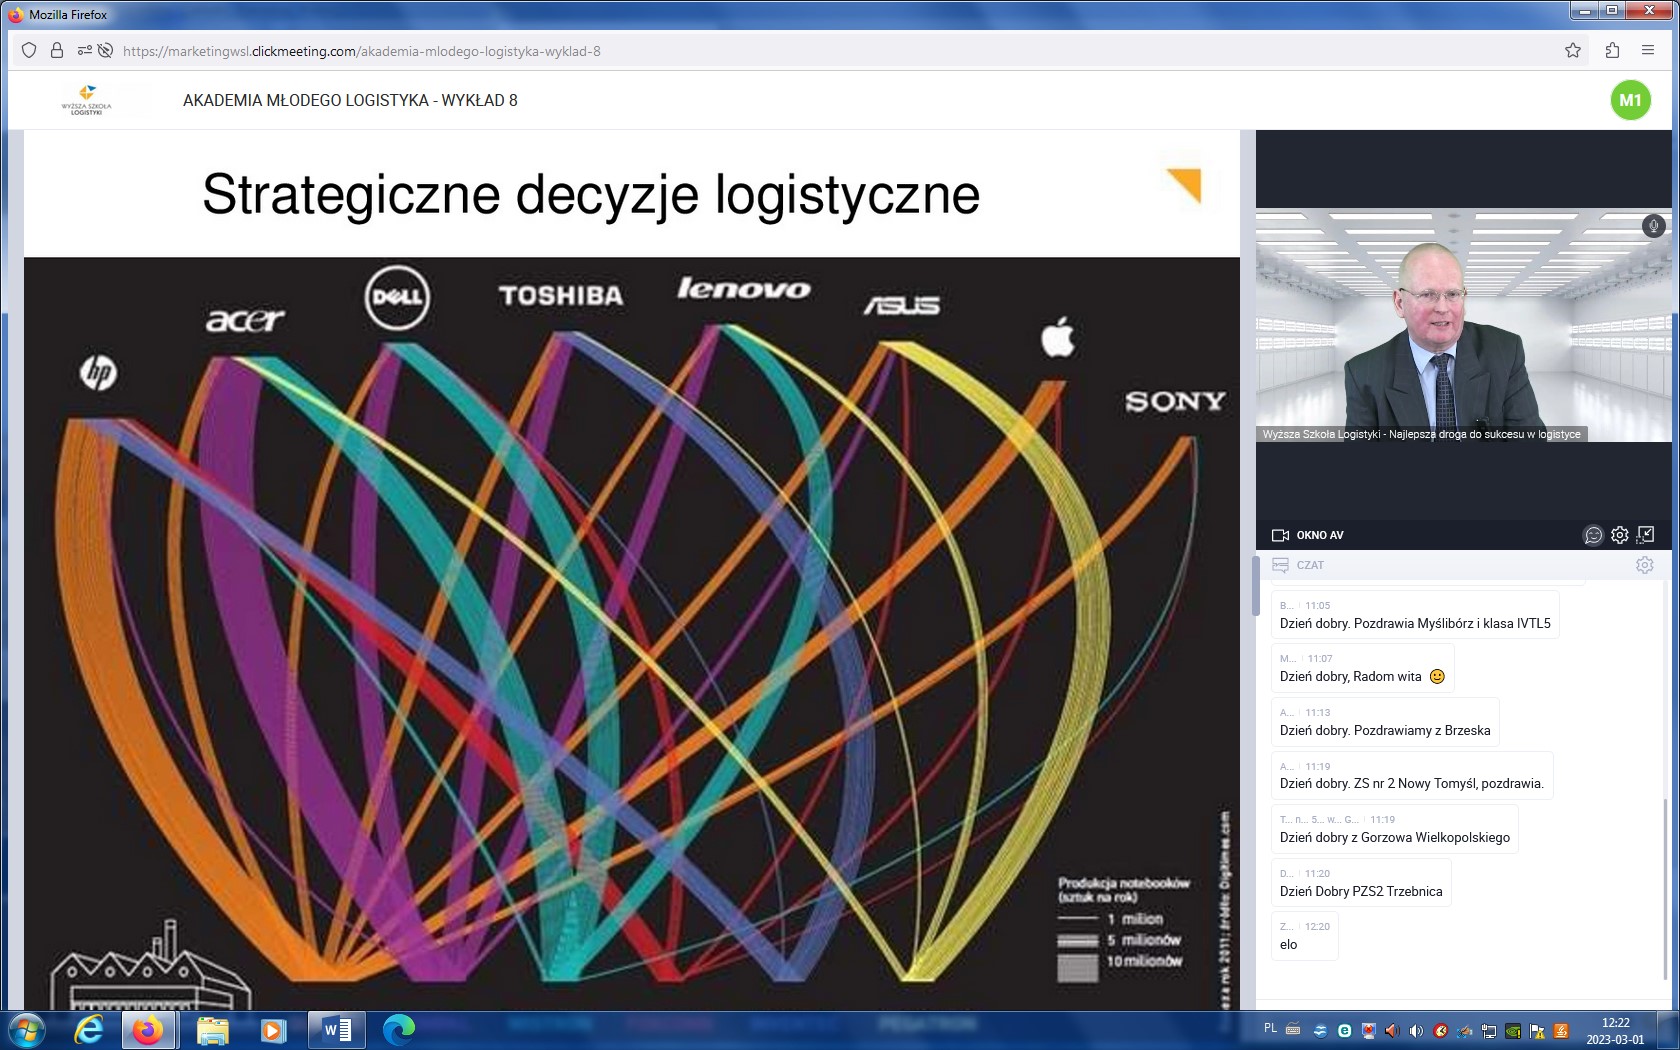The image size is (1680, 1050).
Task: Open Microsoft Word from the taskbar
Action: point(336,1029)
